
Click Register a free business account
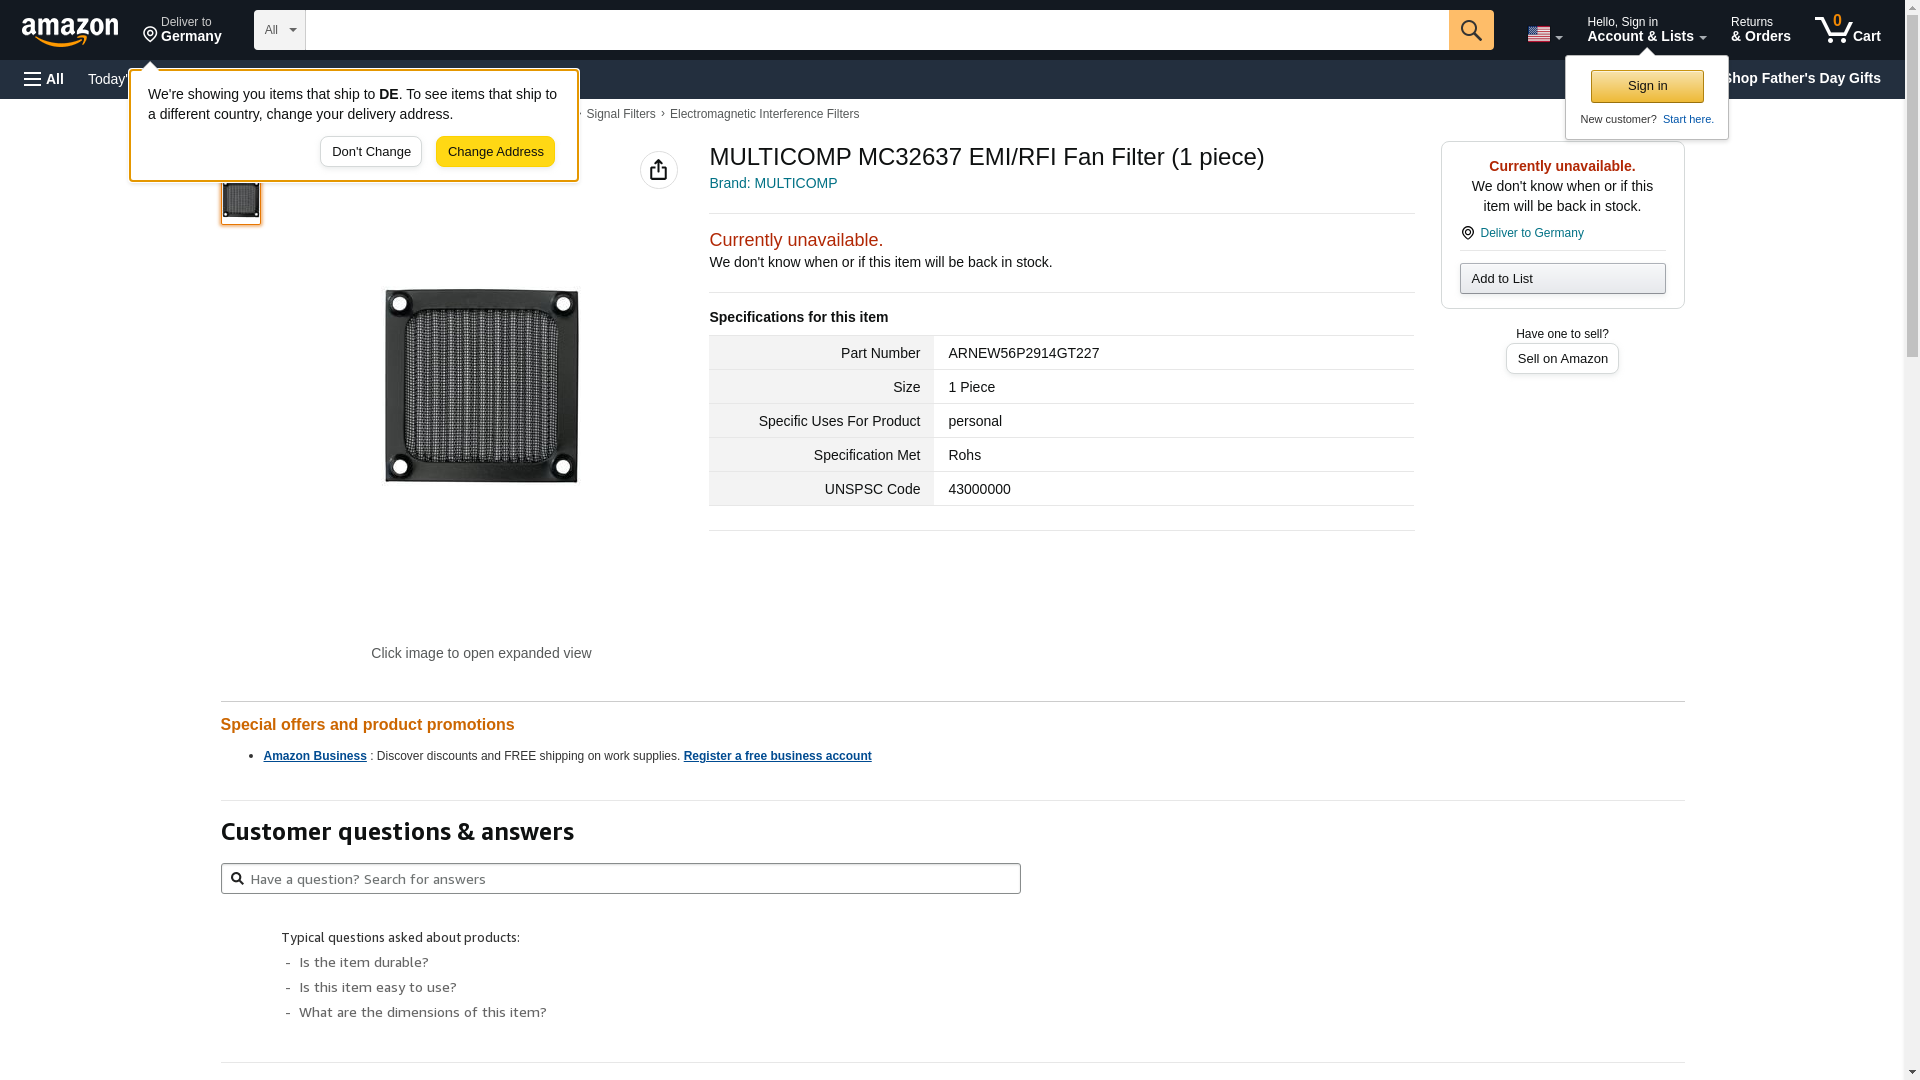click(777, 756)
